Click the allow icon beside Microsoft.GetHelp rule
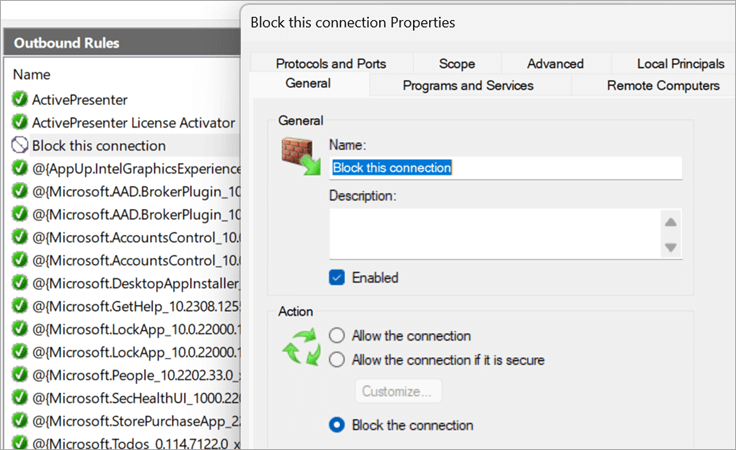Image resolution: width=736 pixels, height=450 pixels. click(19, 305)
